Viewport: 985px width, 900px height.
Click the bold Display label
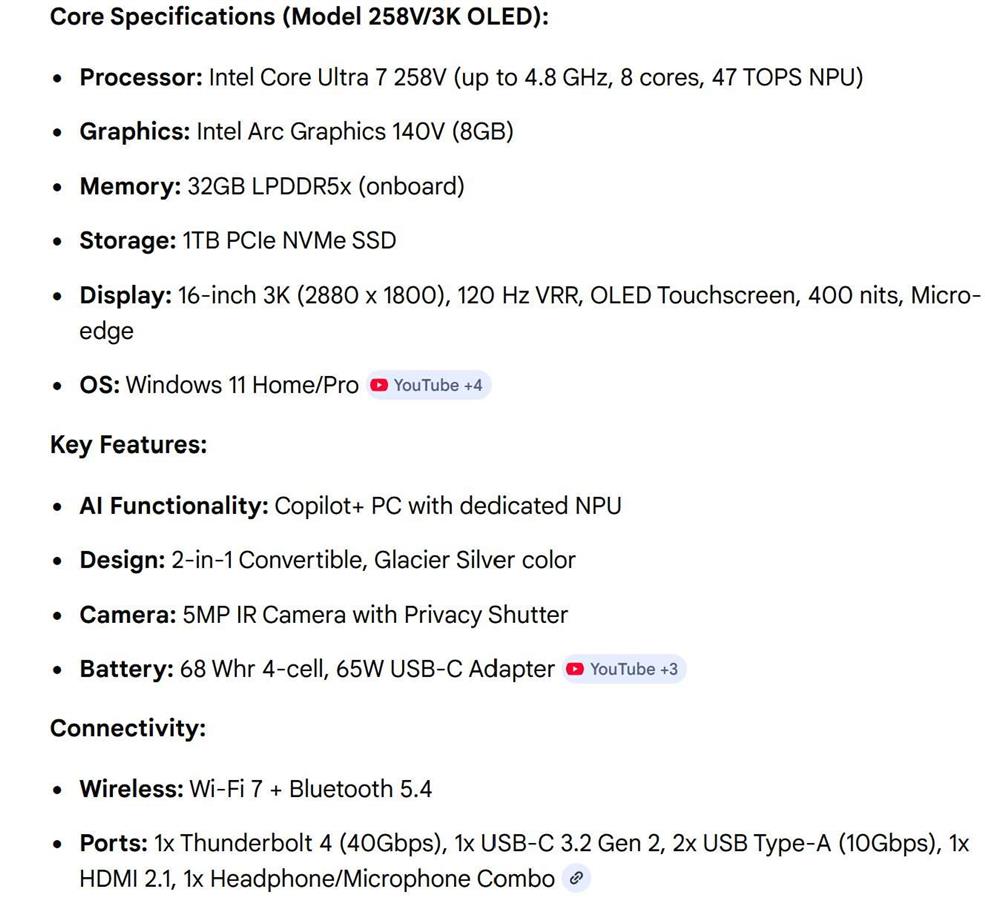[x=126, y=295]
